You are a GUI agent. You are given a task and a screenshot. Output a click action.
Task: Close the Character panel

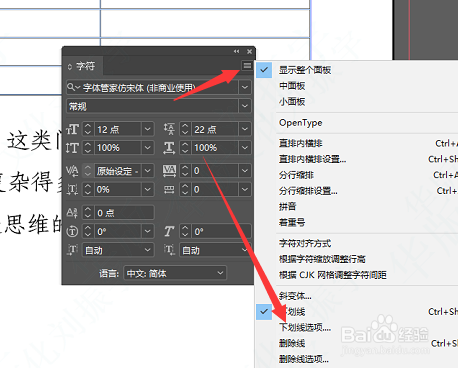tap(249, 51)
